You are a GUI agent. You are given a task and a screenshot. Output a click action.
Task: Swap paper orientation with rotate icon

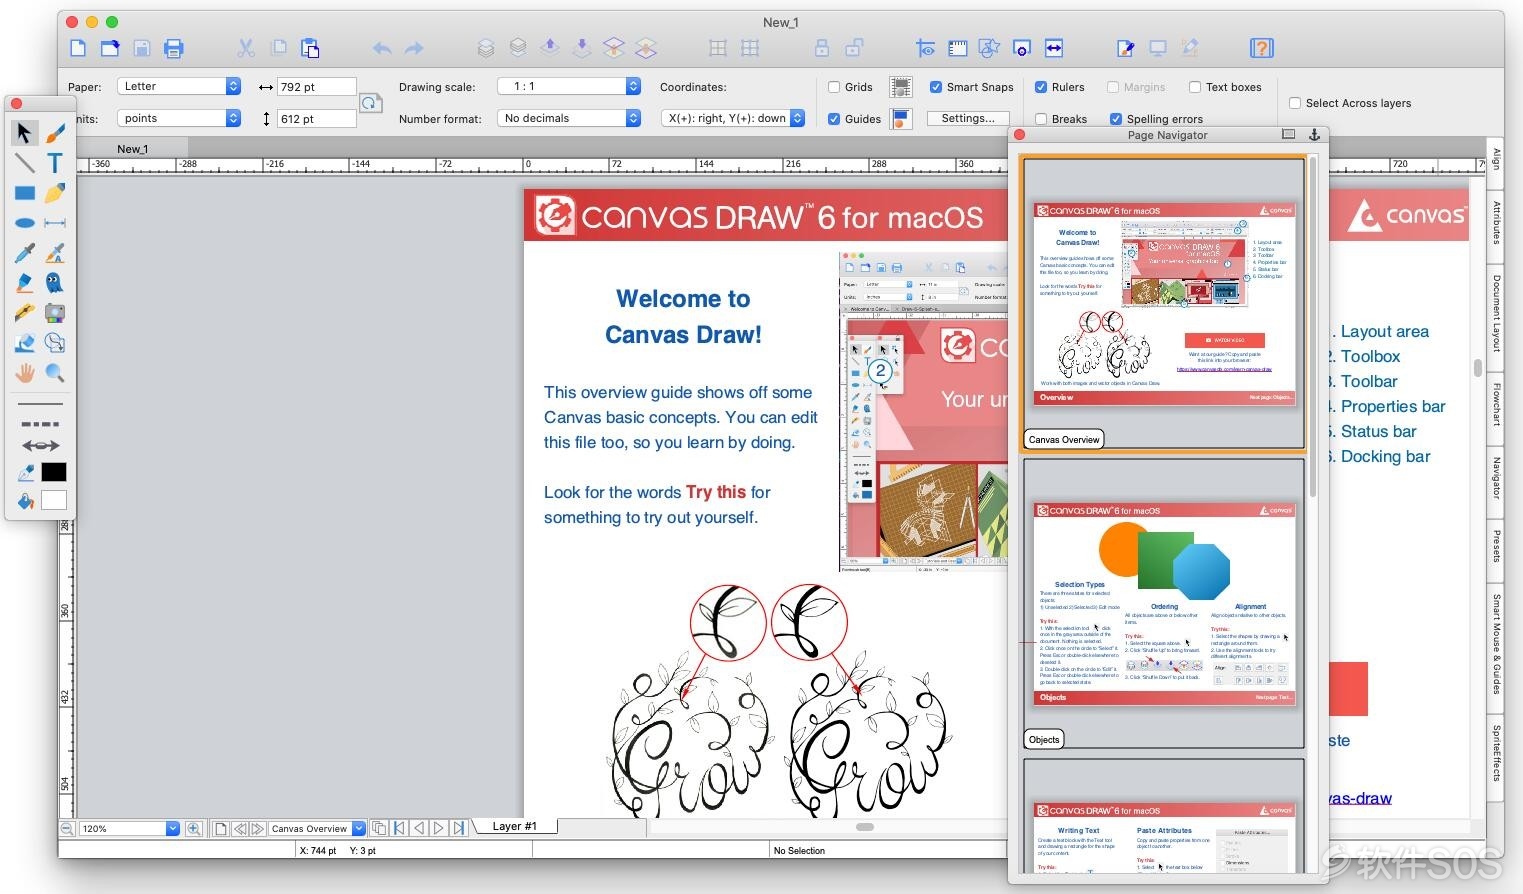point(370,103)
